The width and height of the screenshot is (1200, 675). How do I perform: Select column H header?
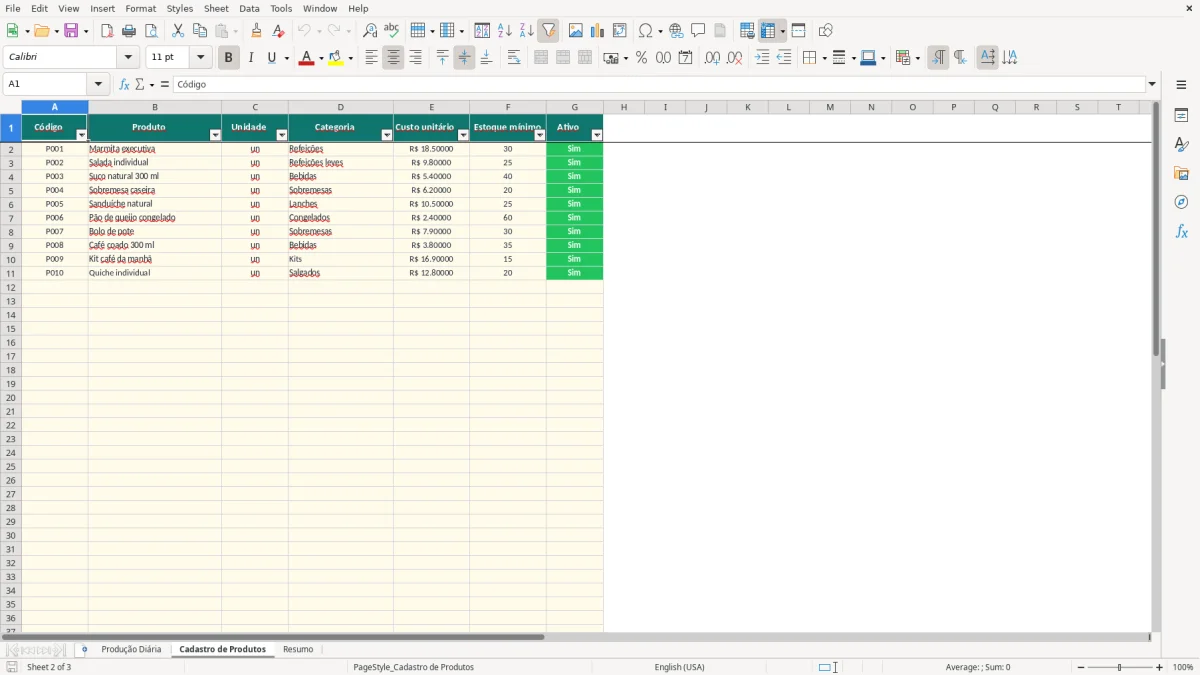tap(624, 107)
